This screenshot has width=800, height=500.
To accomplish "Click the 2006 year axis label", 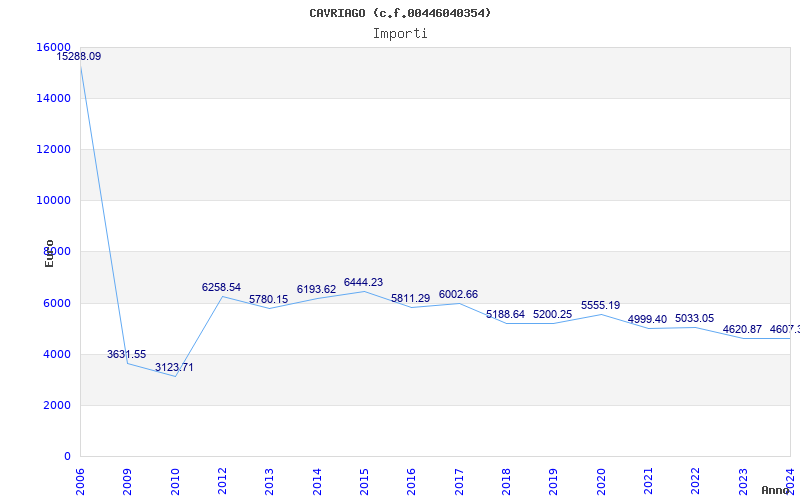I will click(x=80, y=482).
